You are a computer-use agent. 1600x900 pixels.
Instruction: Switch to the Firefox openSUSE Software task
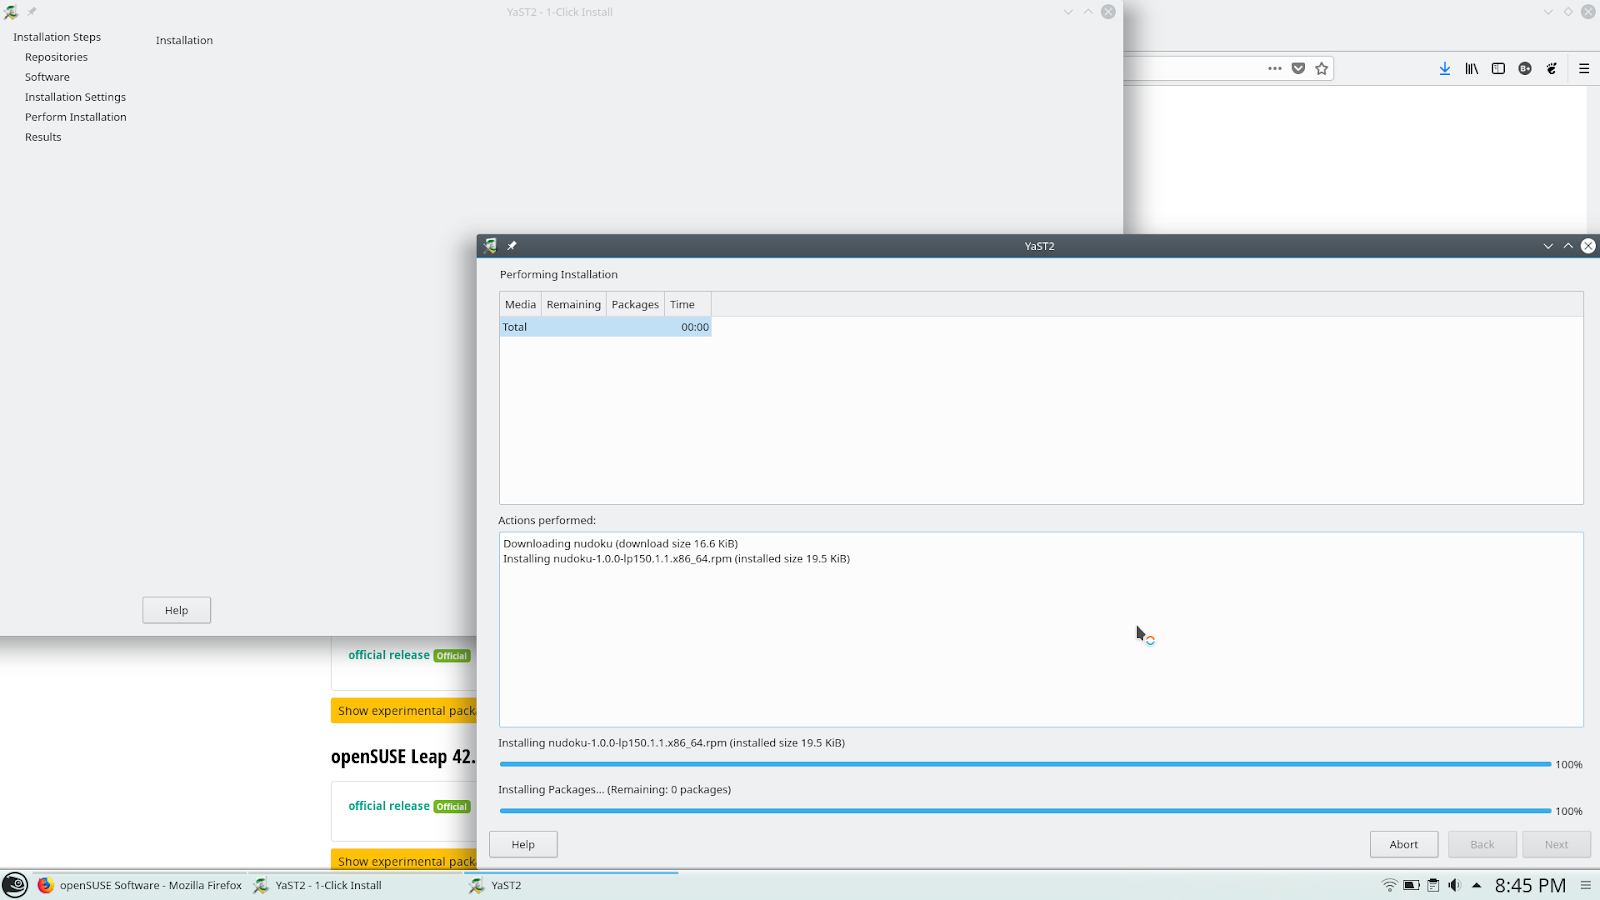[140, 885]
